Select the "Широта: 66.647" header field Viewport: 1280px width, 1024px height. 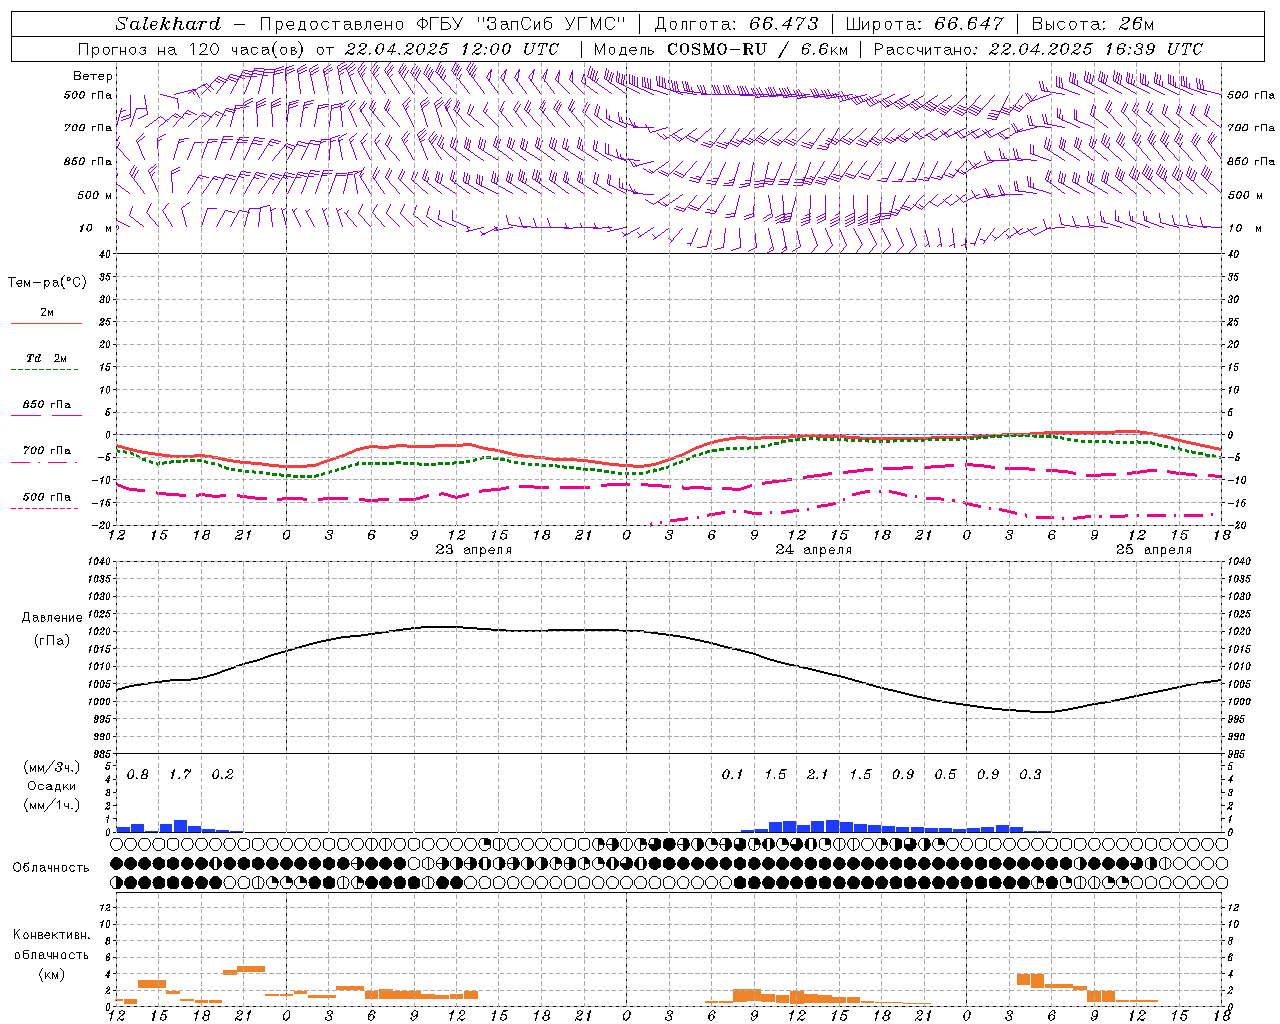925,24
